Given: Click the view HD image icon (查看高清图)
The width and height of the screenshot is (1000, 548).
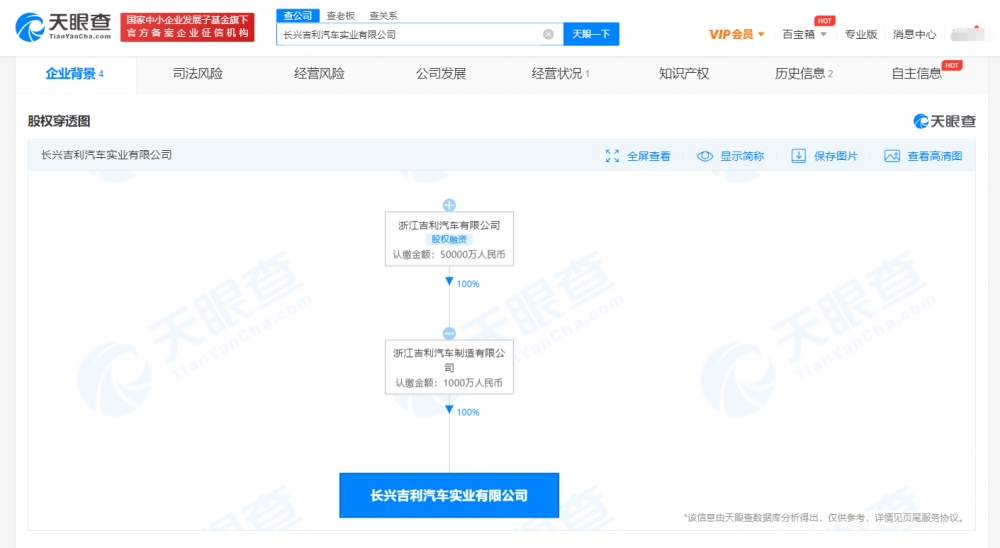Looking at the screenshot, I should (x=892, y=156).
